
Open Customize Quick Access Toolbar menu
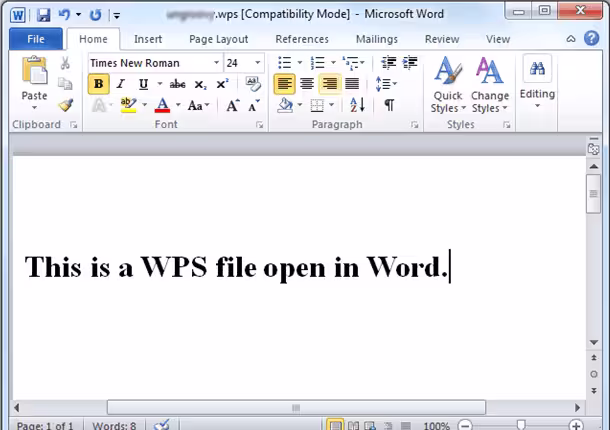(116, 16)
